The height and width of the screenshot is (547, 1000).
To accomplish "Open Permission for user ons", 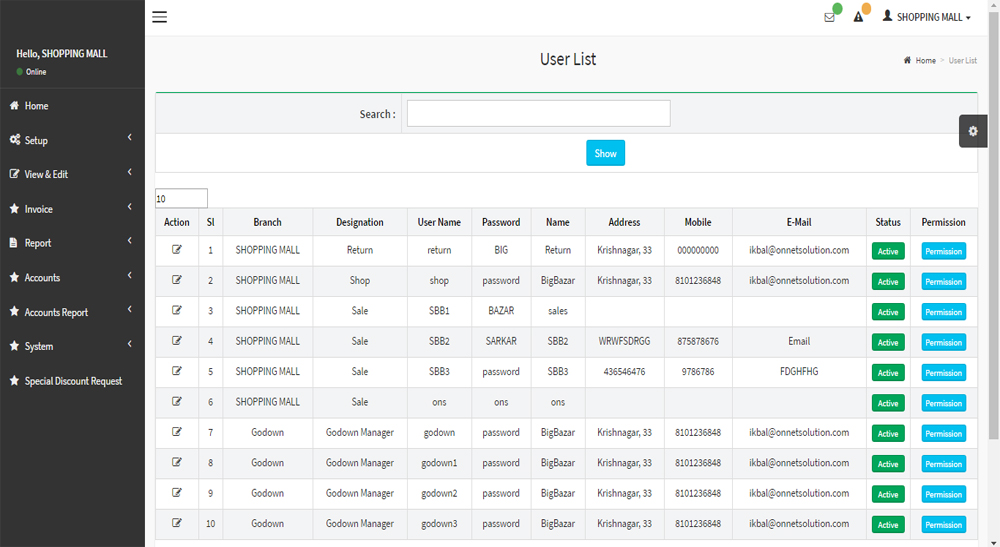I will pos(943,403).
